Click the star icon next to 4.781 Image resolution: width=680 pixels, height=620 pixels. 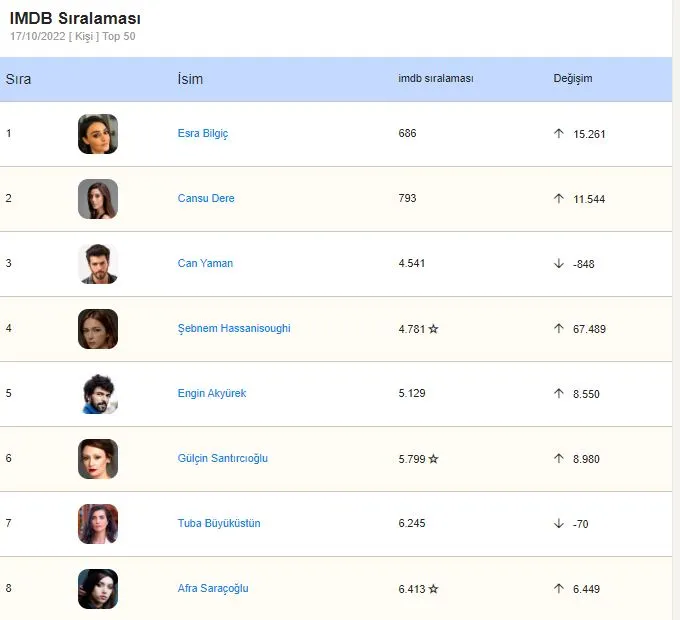(433, 329)
